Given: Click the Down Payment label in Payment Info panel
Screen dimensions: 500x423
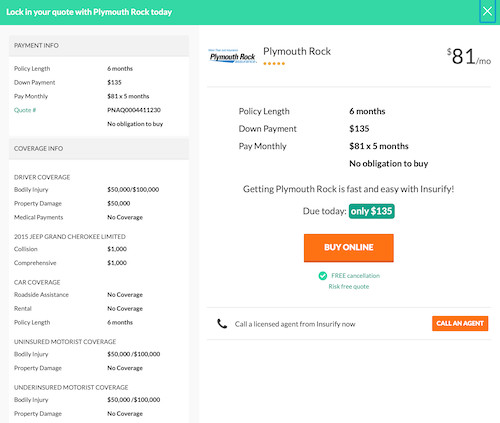Looking at the screenshot, I should tap(34, 82).
